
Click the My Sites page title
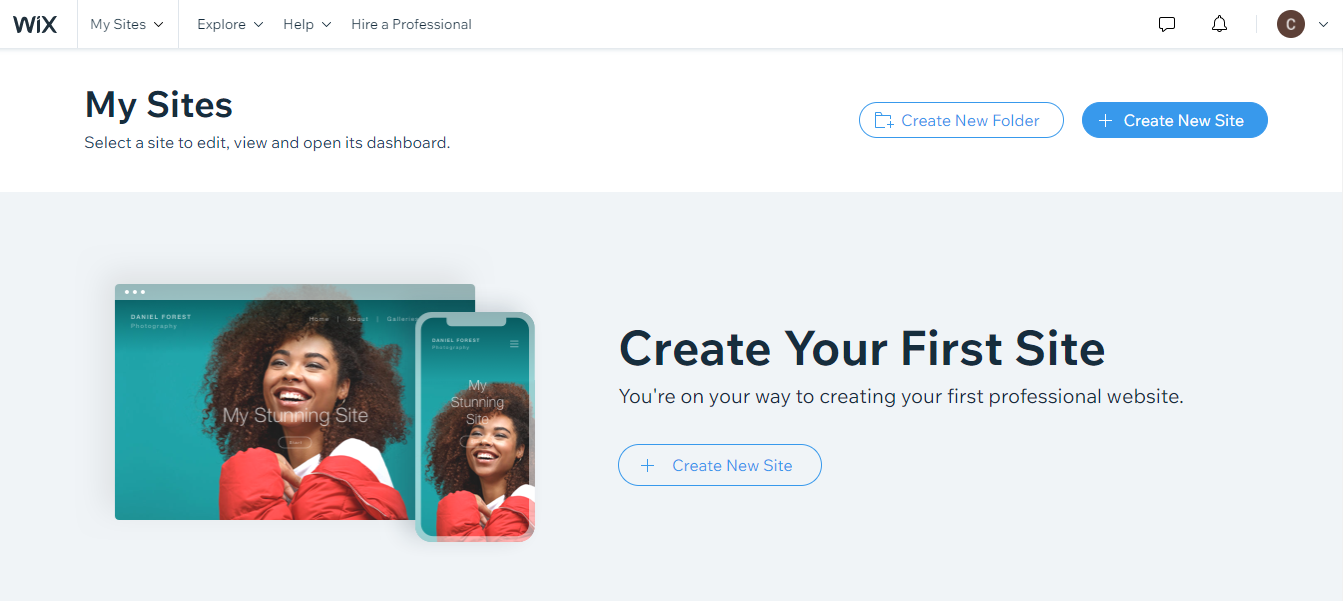click(159, 105)
